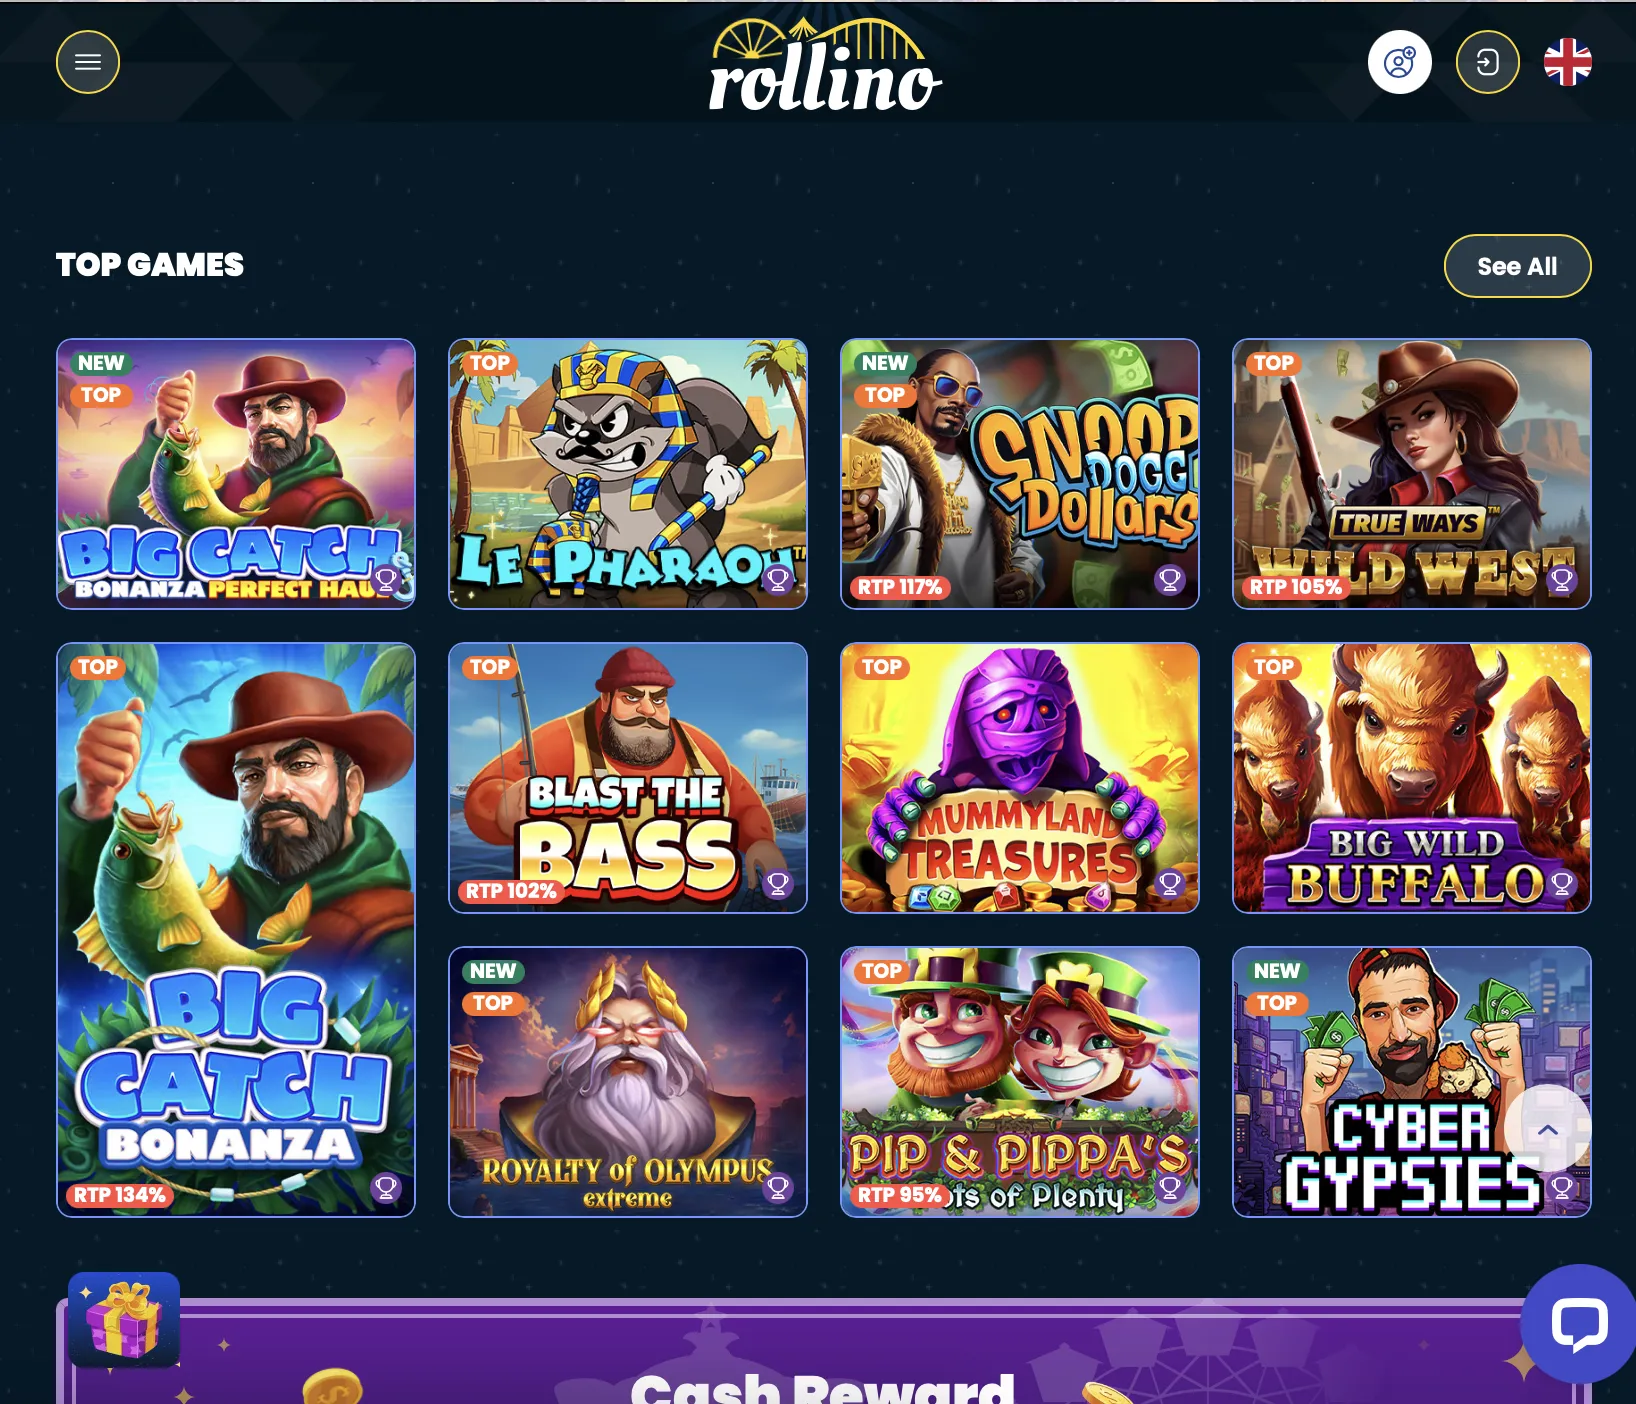Image resolution: width=1636 pixels, height=1404 pixels.
Task: Click the gift box icon
Action: (124, 1319)
